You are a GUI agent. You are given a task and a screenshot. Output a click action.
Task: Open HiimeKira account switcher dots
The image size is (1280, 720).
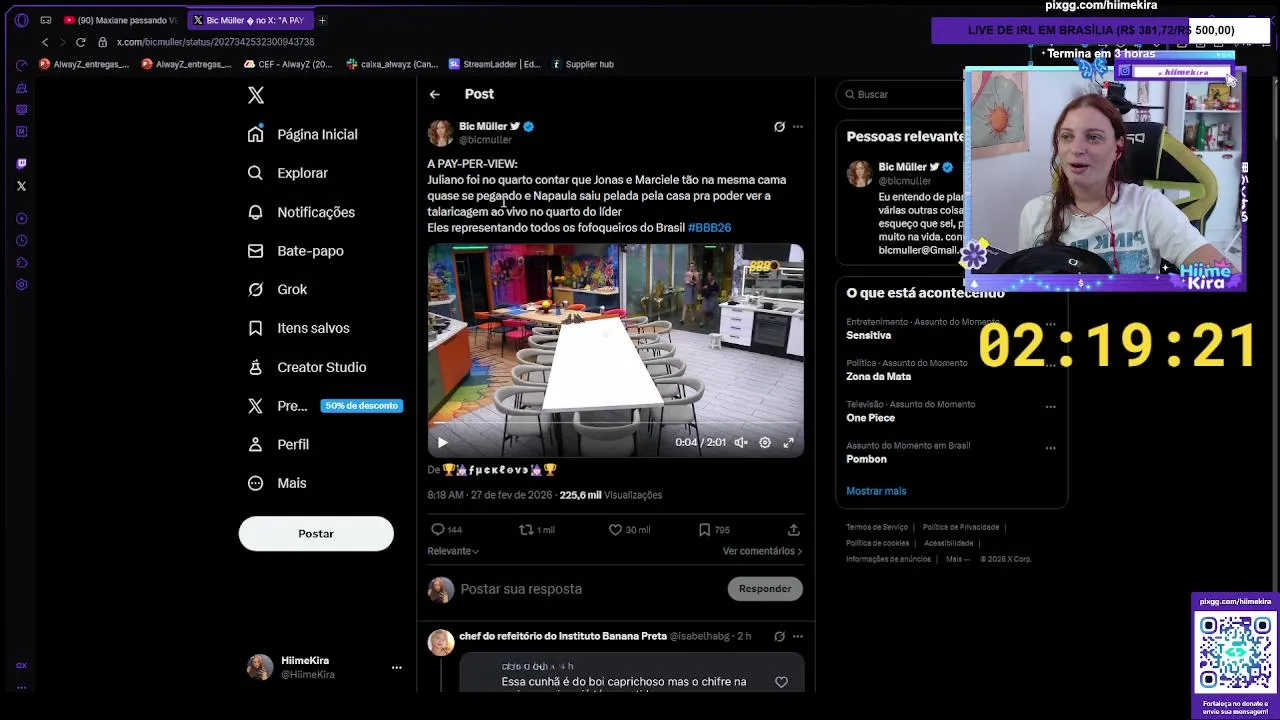point(396,667)
